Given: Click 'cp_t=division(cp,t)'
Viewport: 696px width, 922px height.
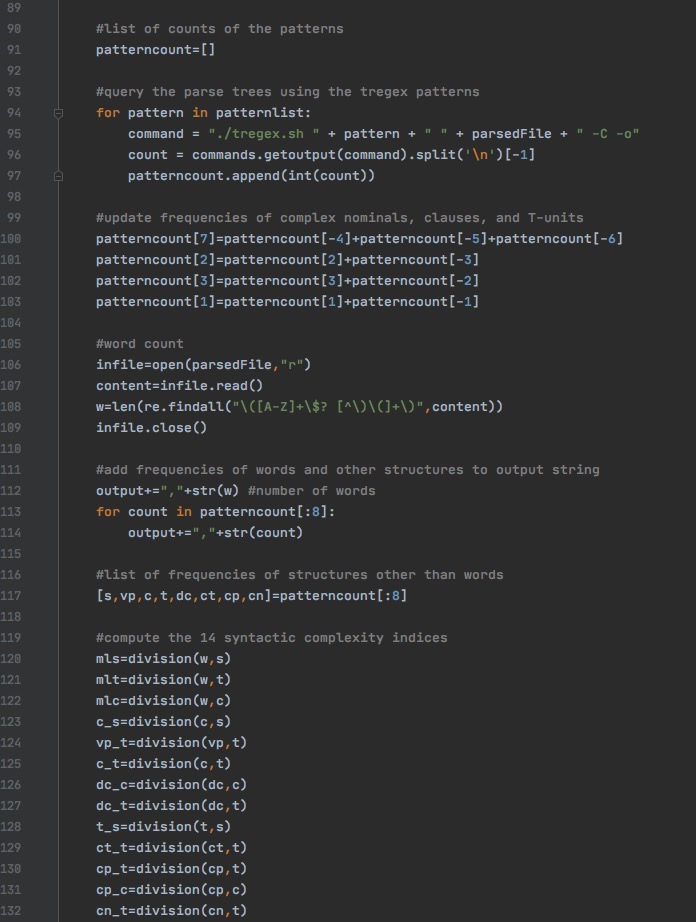Looking at the screenshot, I should 171,869.
